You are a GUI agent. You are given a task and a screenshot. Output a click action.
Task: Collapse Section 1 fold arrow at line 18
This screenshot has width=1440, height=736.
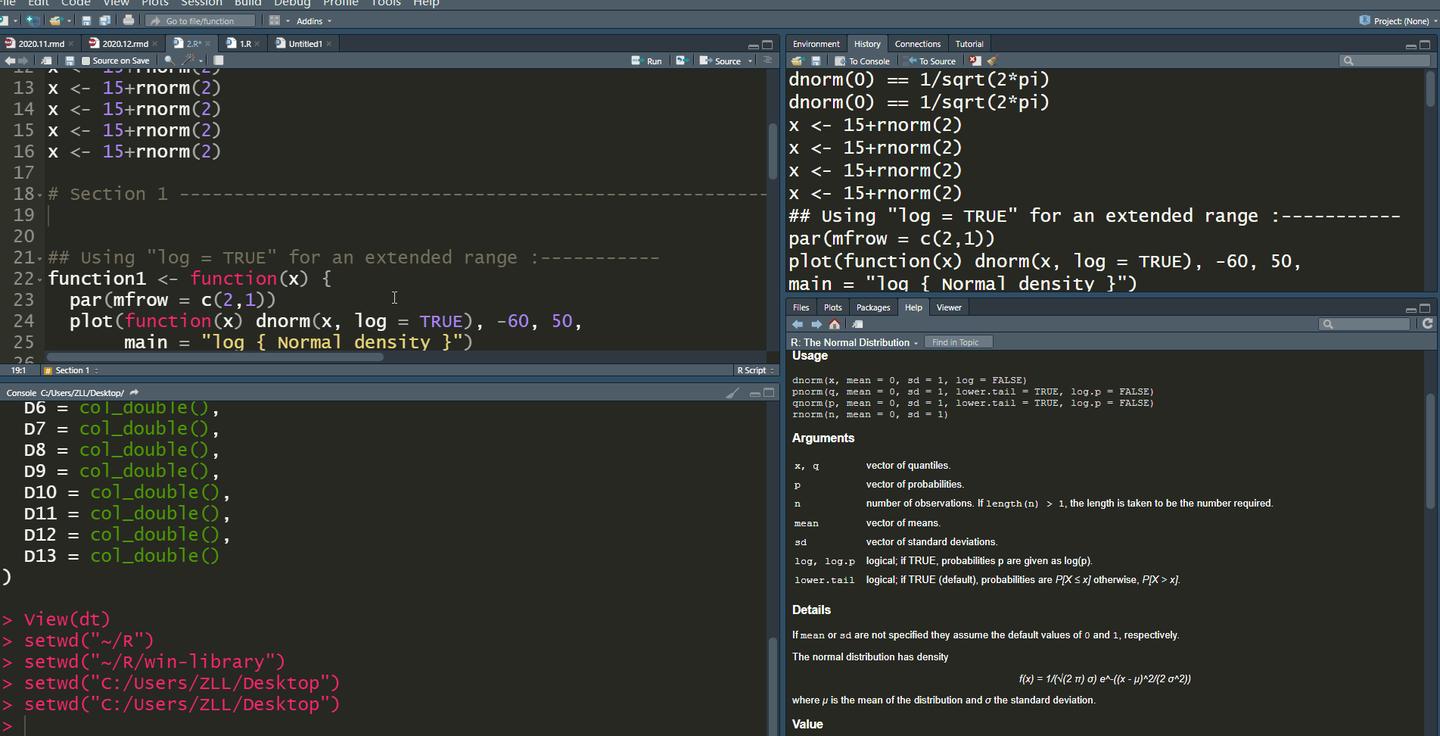click(x=41, y=194)
